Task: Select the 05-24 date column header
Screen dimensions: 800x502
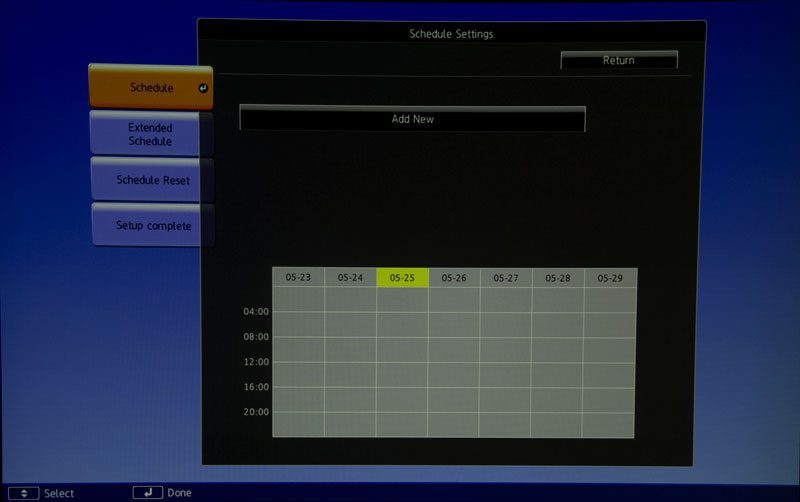Action: (x=350, y=278)
